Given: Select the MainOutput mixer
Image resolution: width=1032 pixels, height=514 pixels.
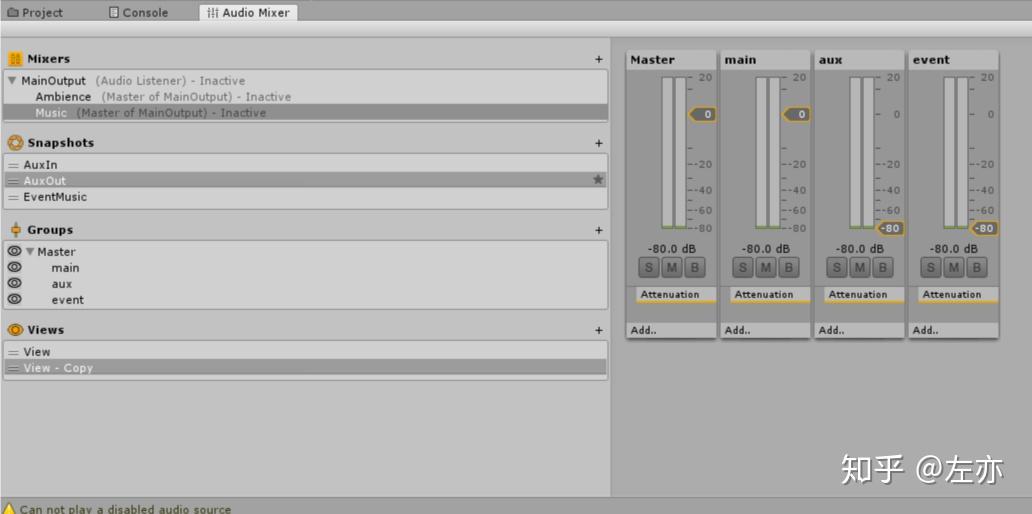Looking at the screenshot, I should pyautogui.click(x=305, y=81).
